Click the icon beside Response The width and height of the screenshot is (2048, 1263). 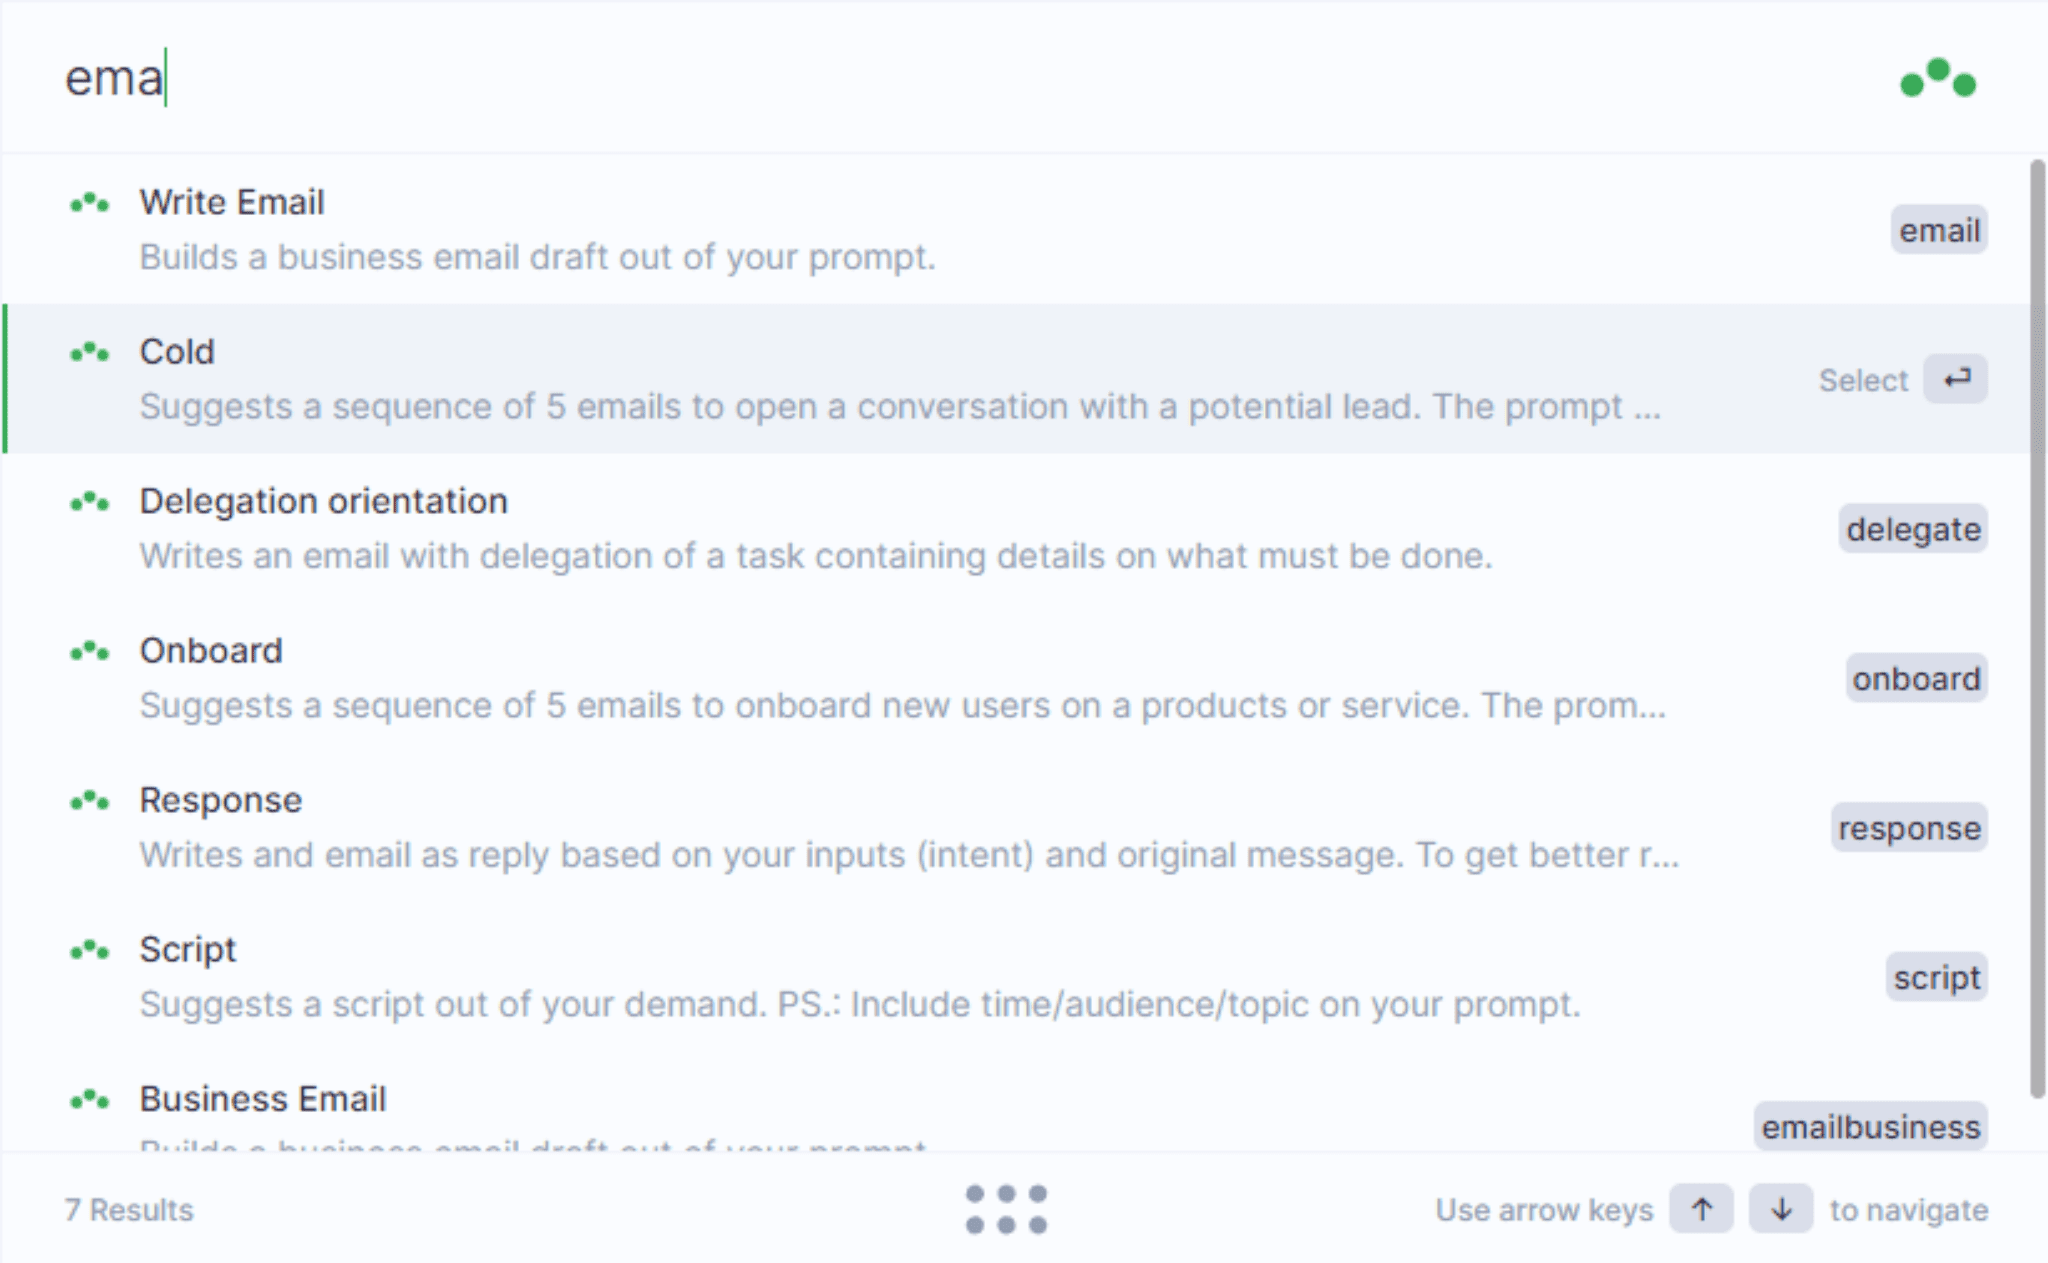pyautogui.click(x=90, y=801)
